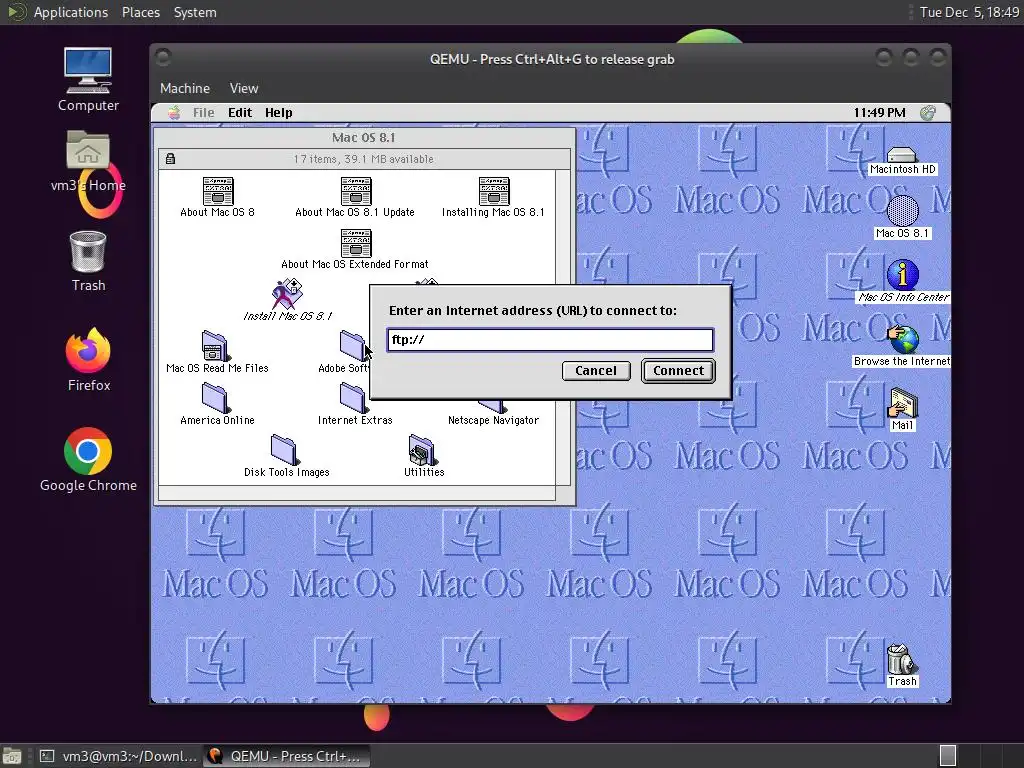Open the Adobe Software folder icon
The image size is (1024, 768).
point(353,346)
